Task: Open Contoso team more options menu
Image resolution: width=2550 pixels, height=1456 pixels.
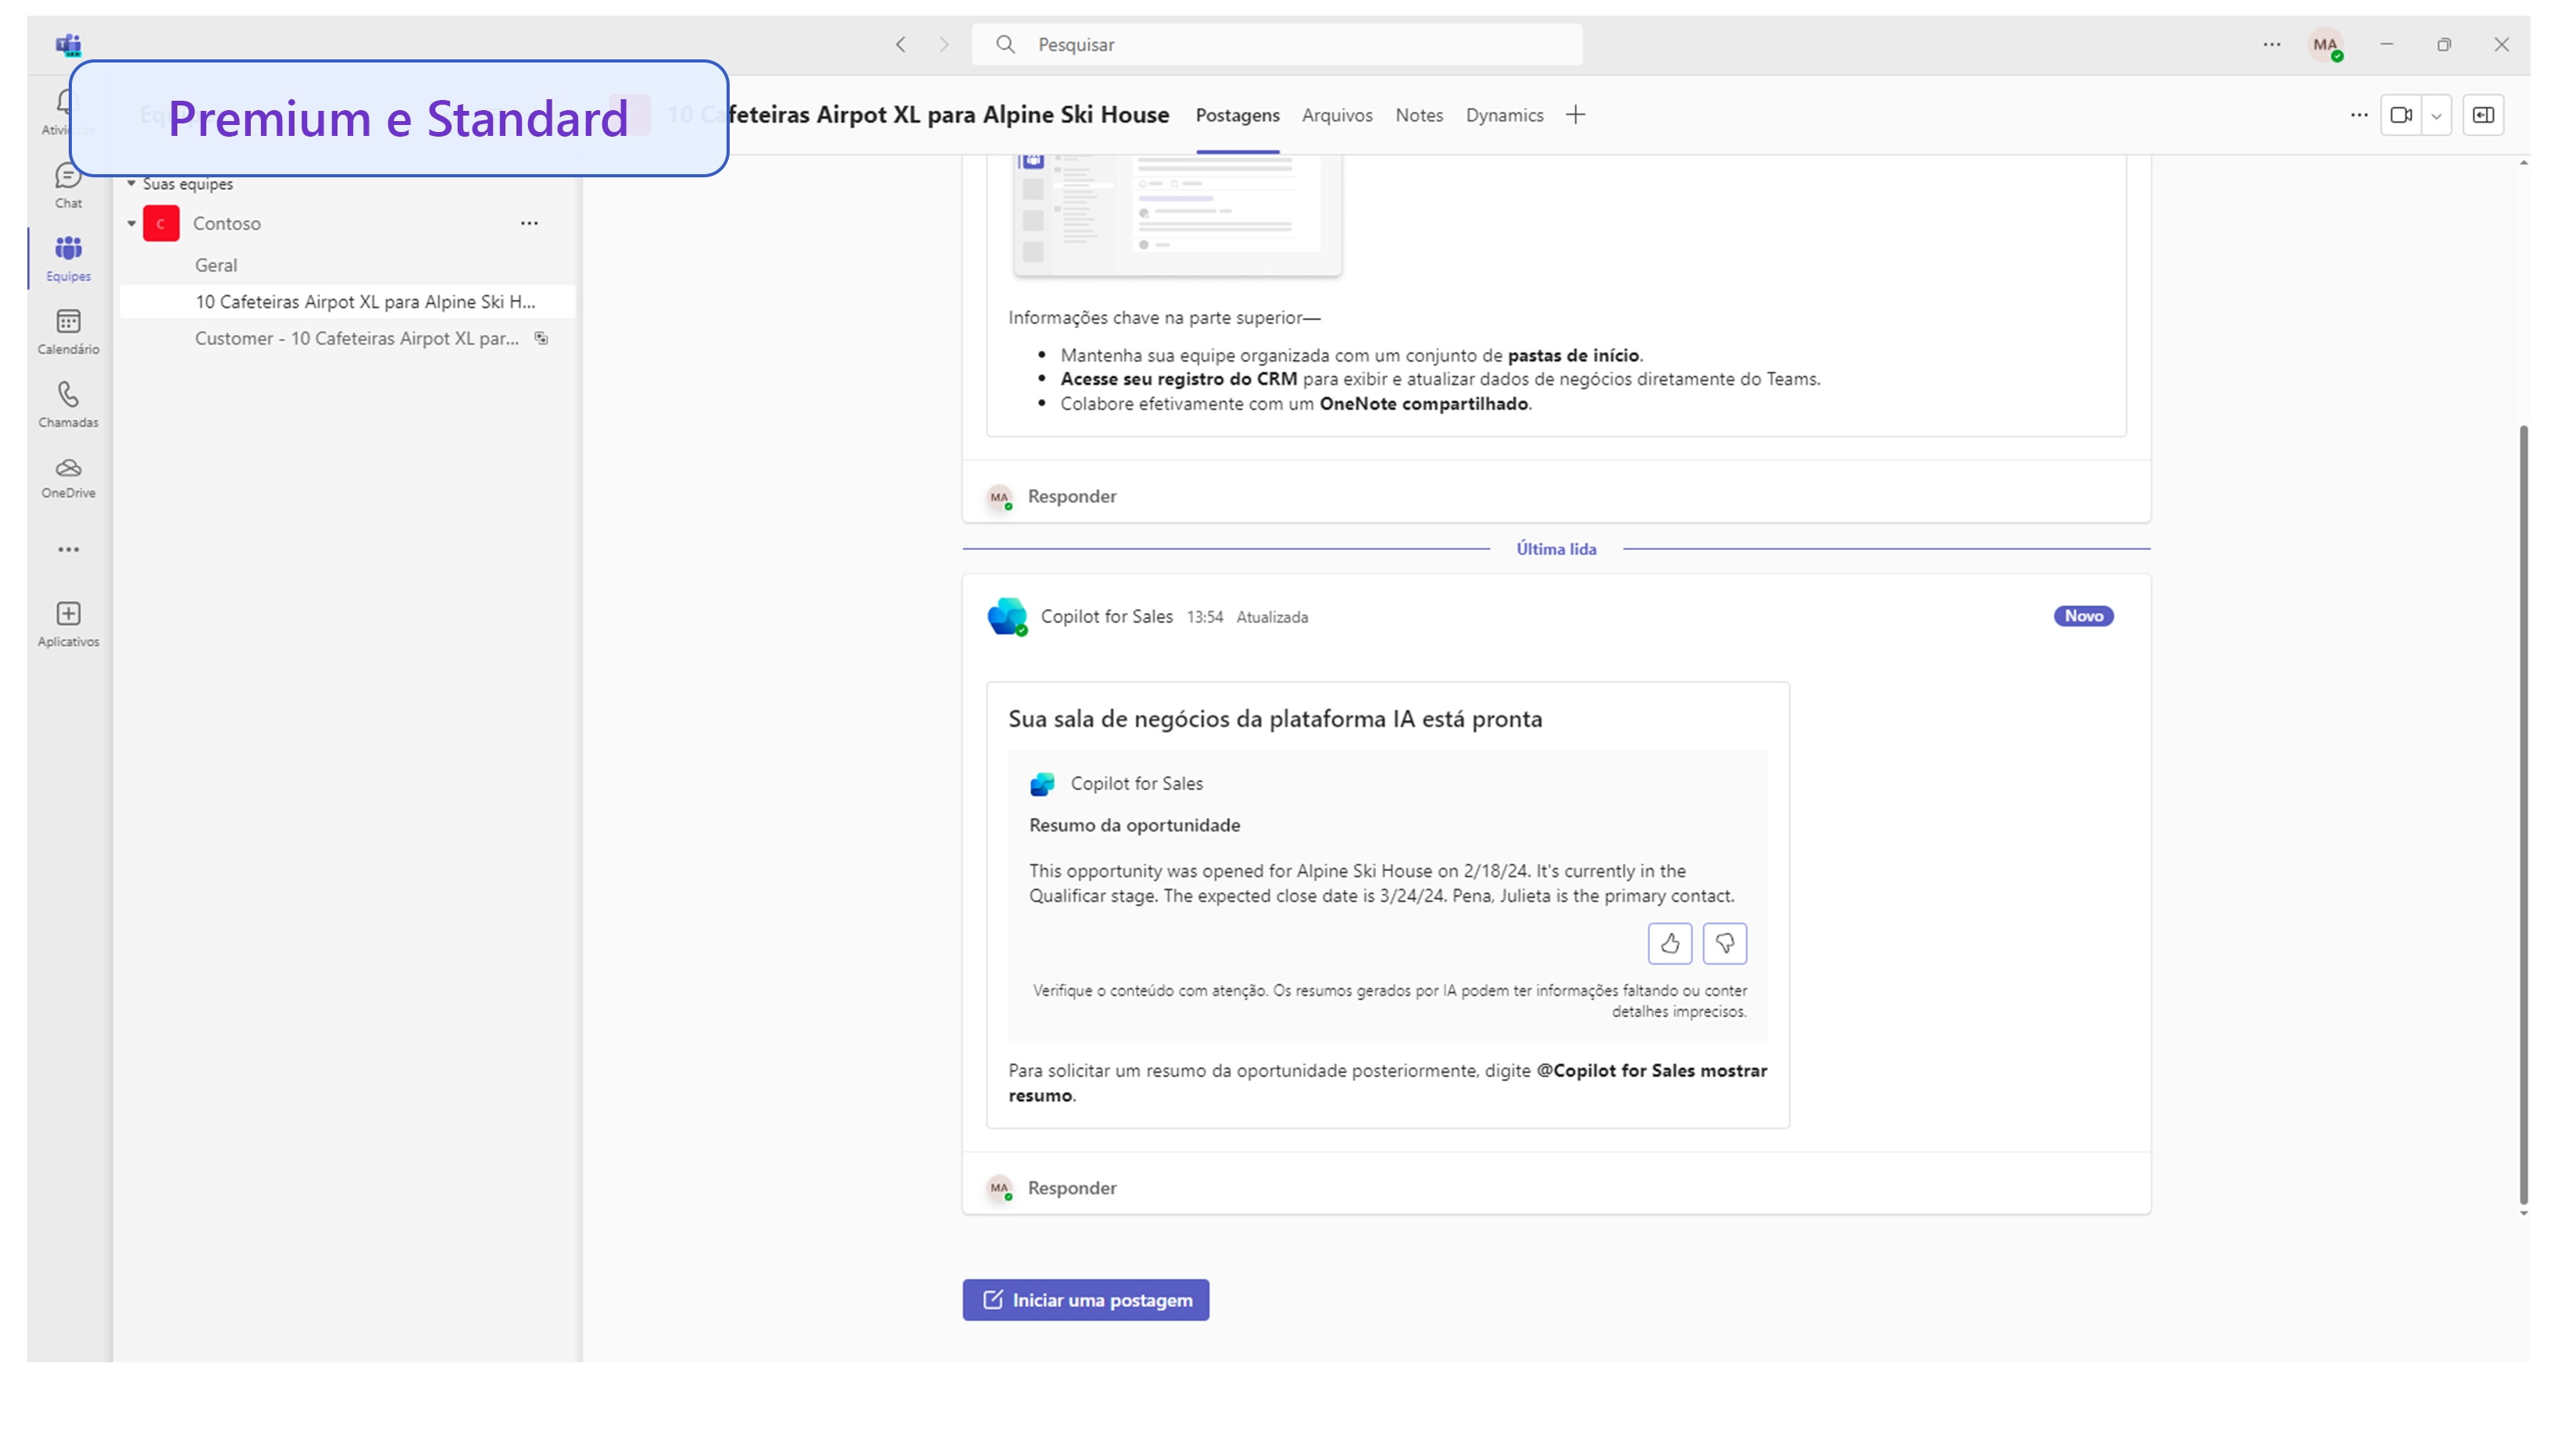Action: (529, 223)
